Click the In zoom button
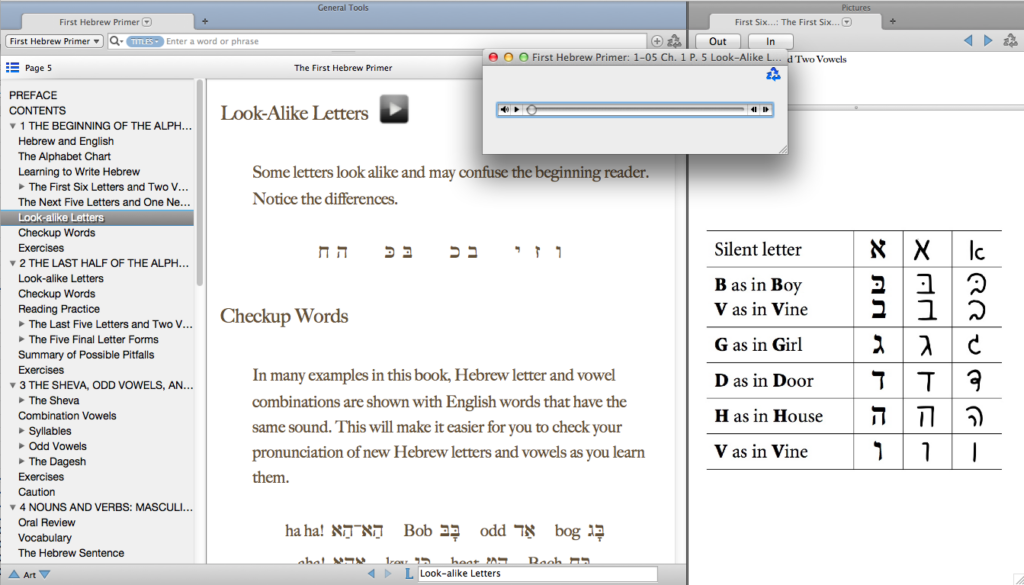 click(770, 41)
